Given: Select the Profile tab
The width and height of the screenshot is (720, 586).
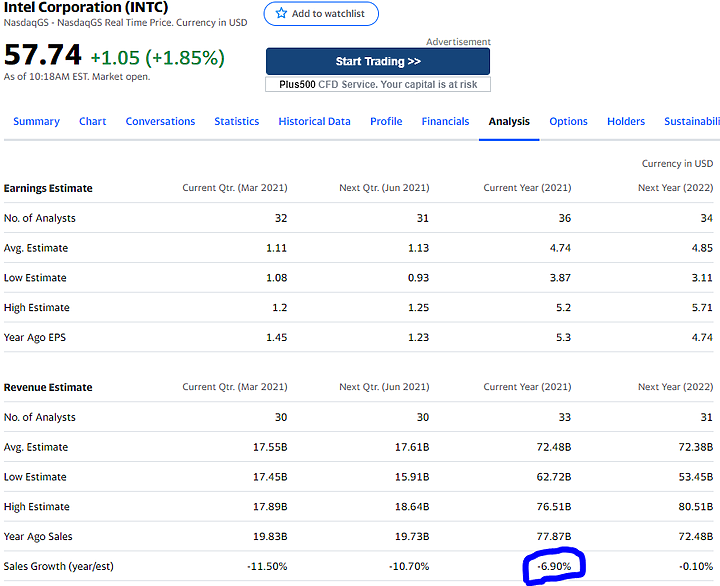Looking at the screenshot, I should [386, 121].
